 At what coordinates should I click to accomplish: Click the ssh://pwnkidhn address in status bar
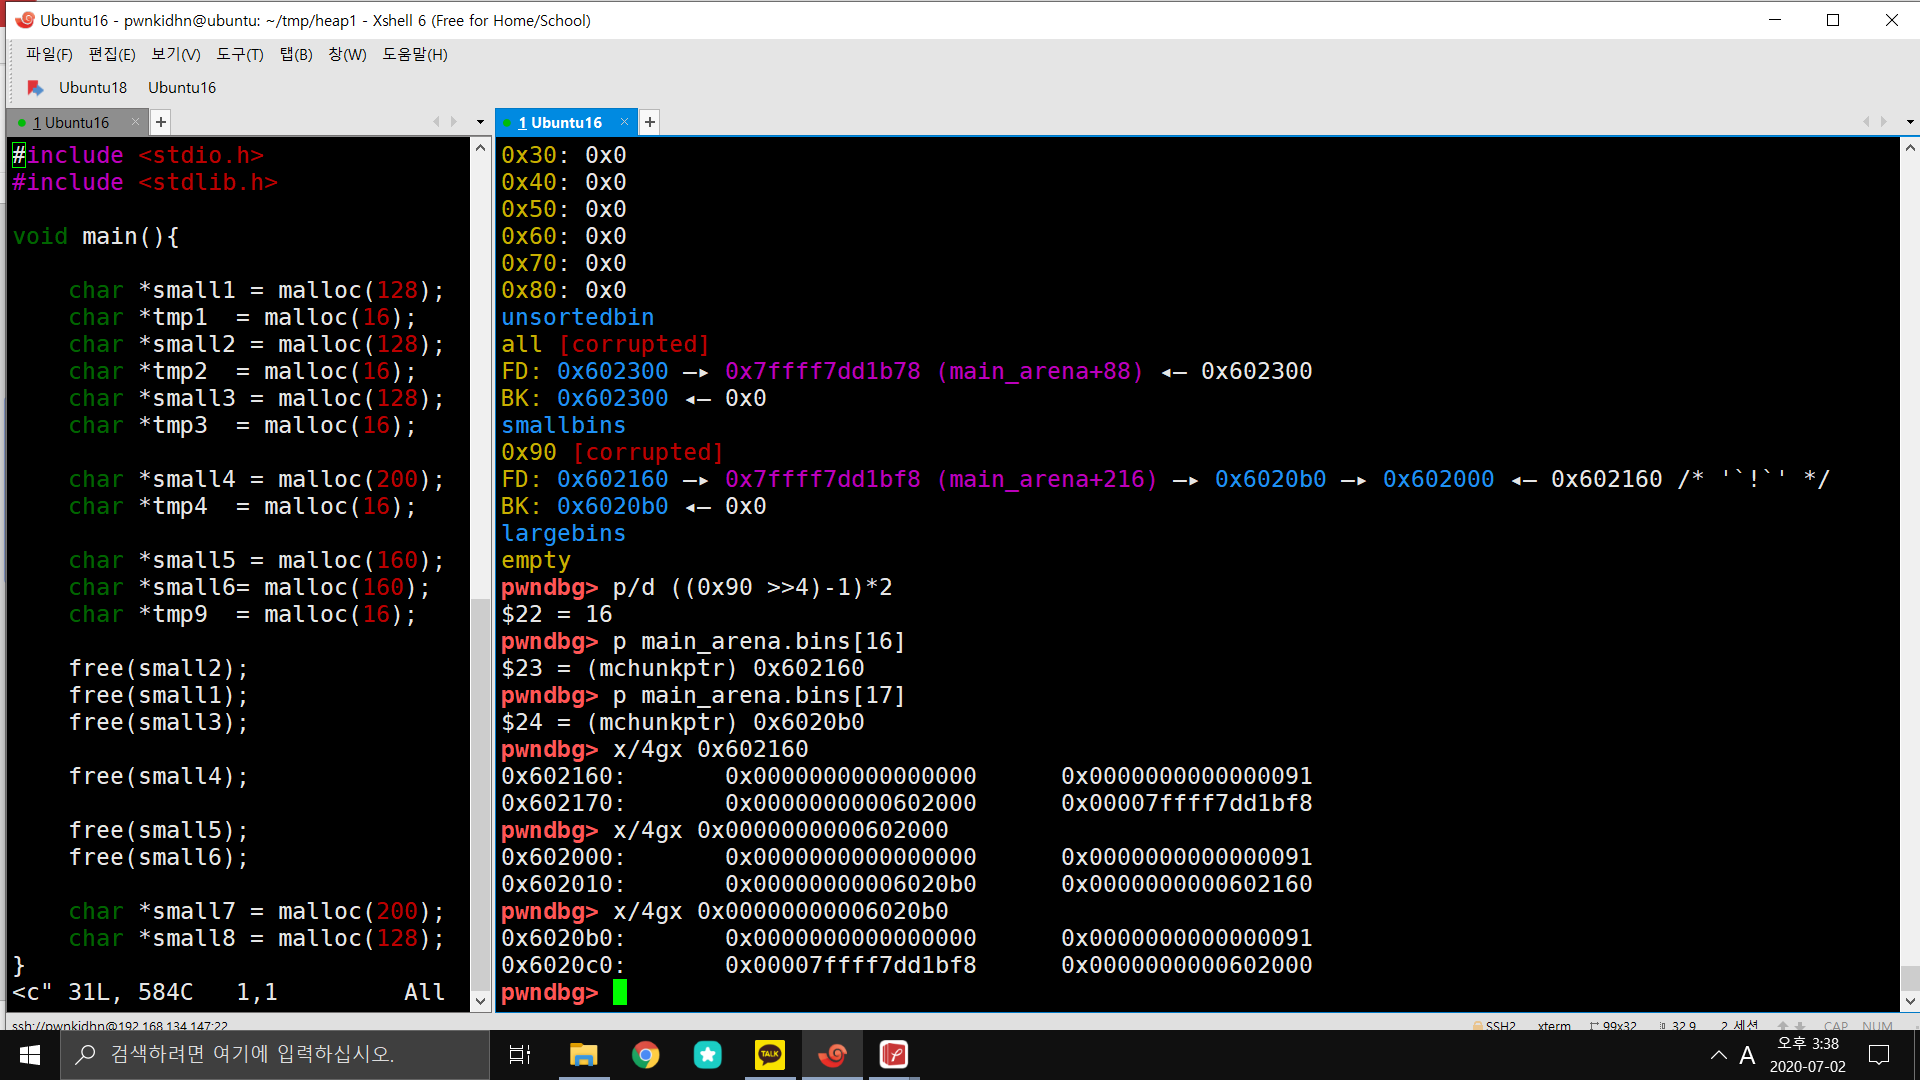click(x=120, y=1026)
